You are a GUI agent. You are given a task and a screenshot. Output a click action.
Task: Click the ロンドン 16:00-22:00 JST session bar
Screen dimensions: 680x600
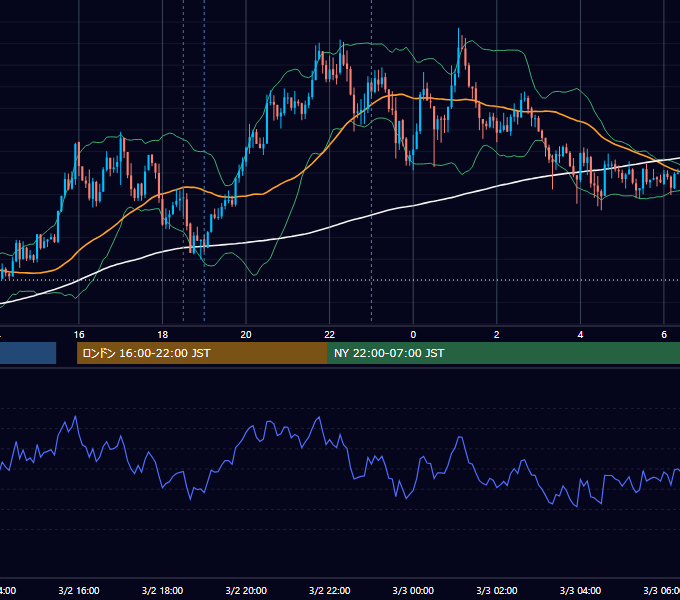pyautogui.click(x=202, y=353)
